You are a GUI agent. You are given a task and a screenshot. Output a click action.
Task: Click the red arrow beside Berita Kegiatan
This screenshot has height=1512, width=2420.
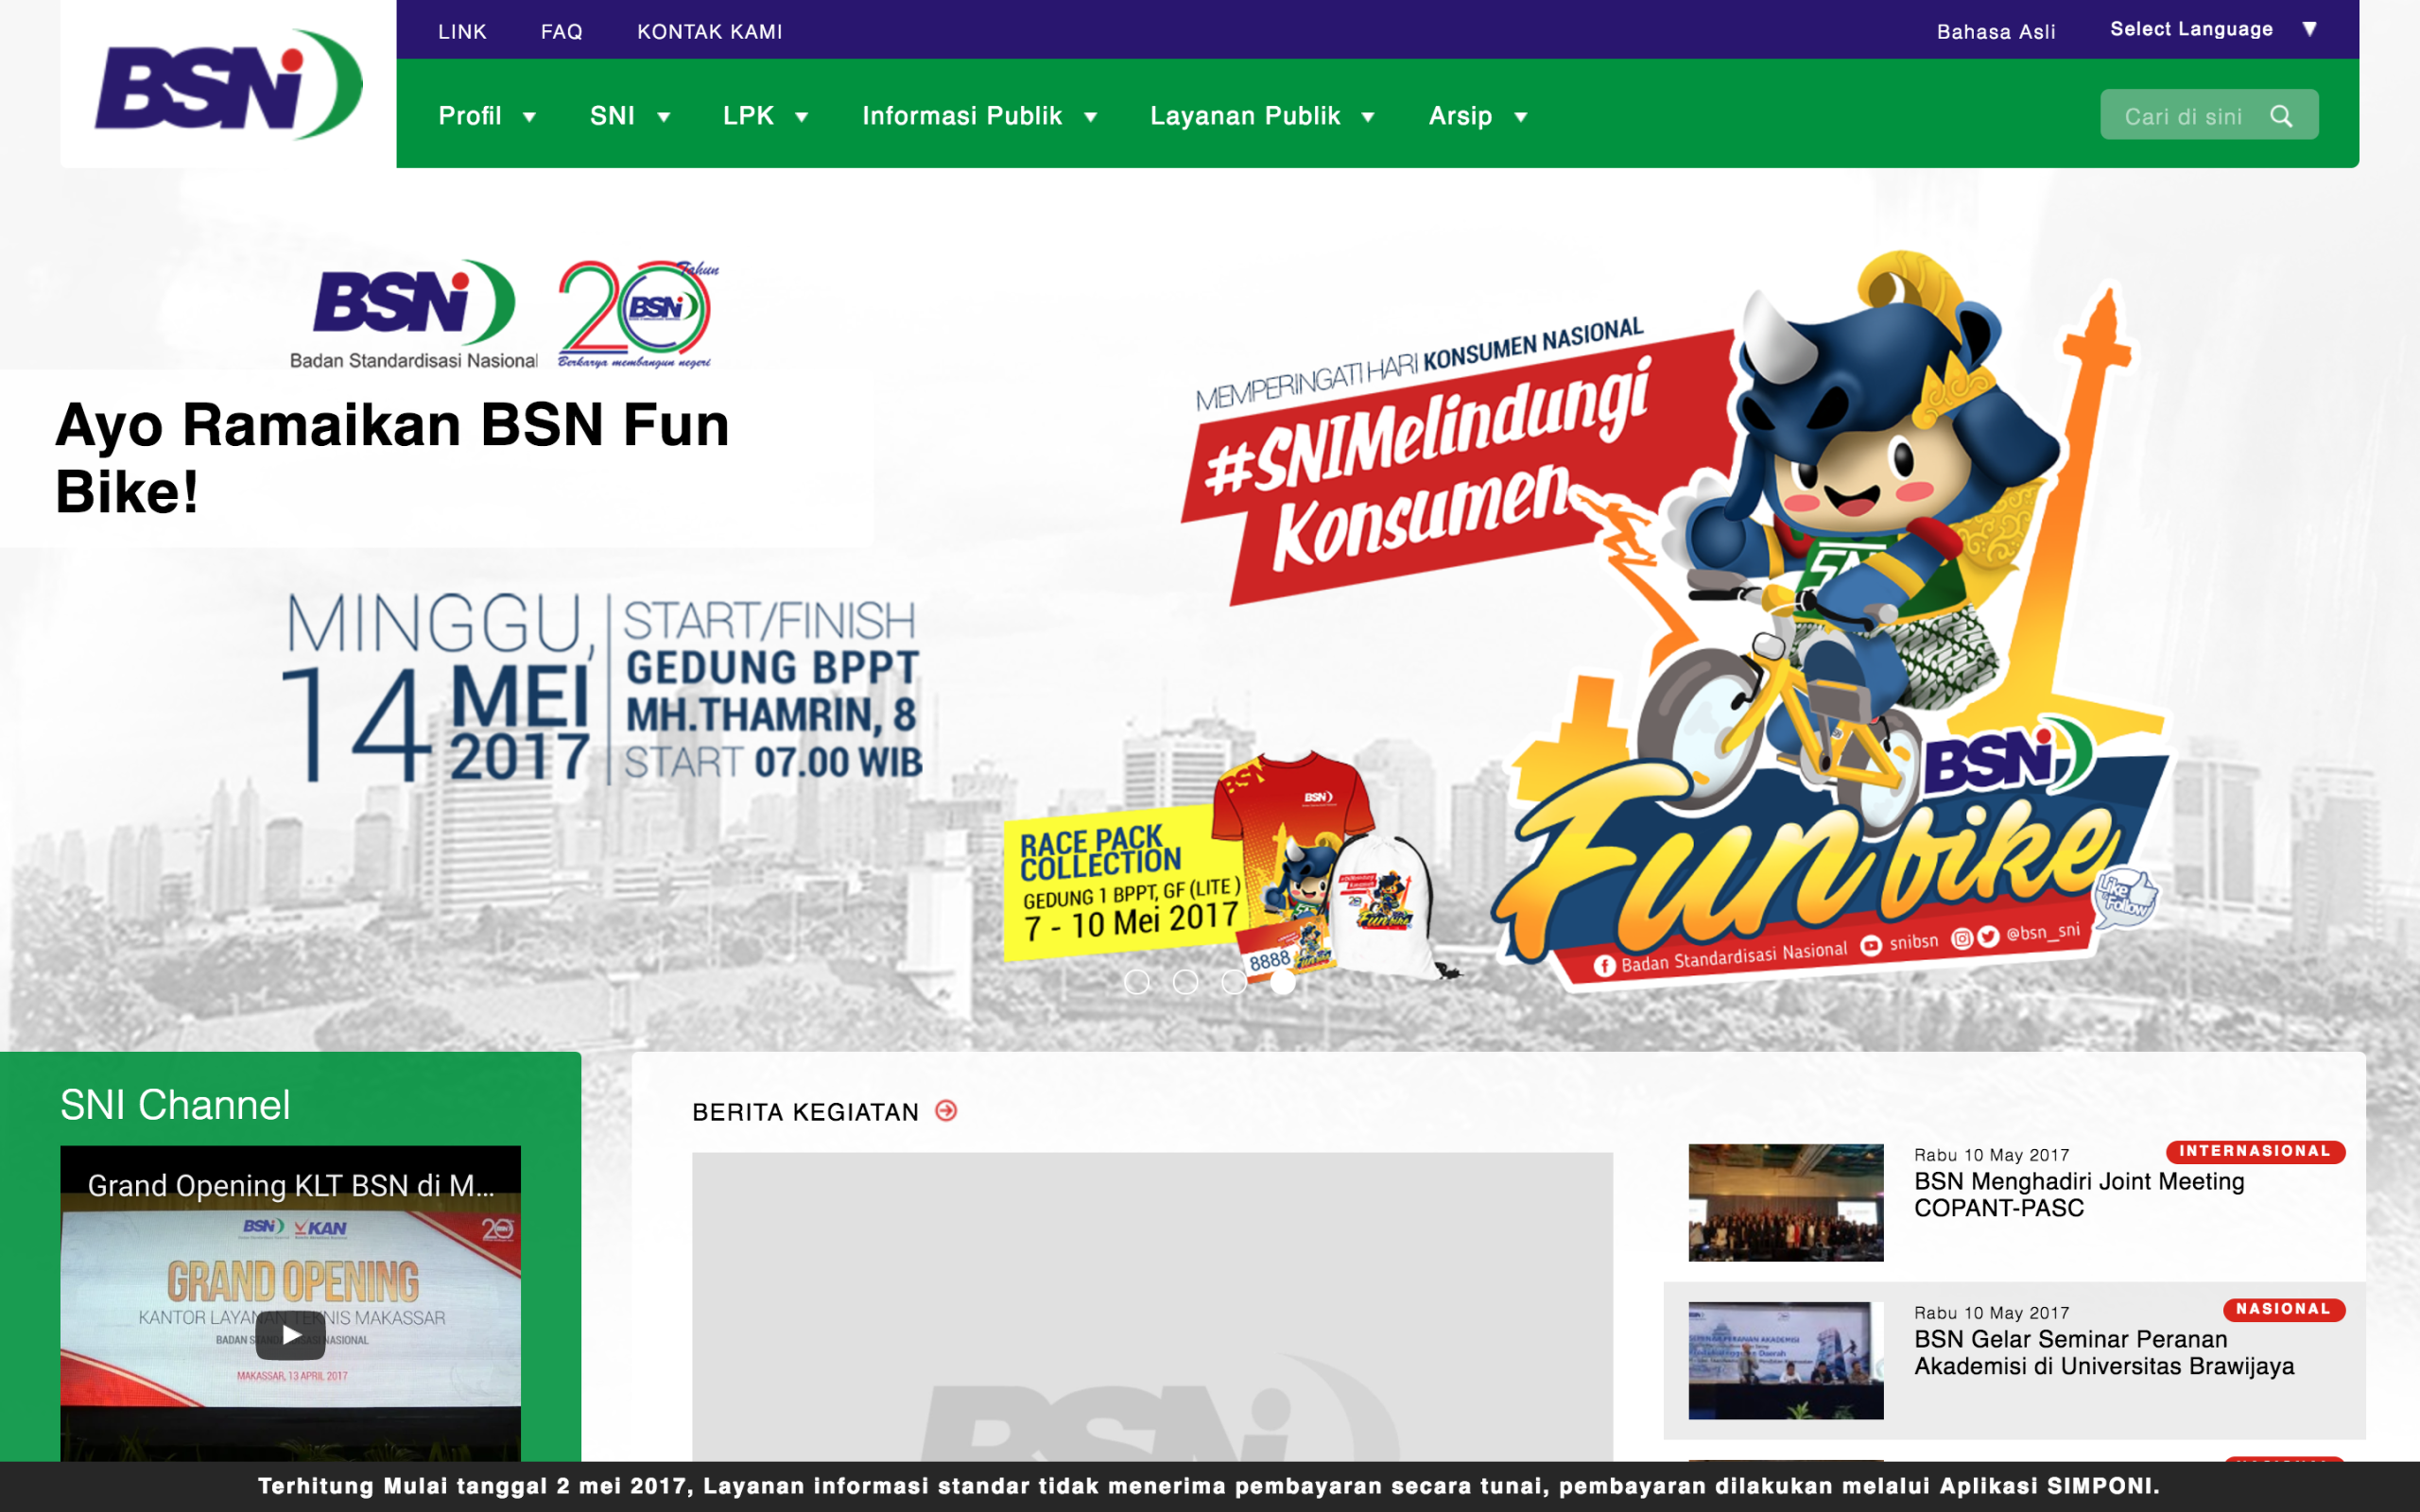click(946, 1110)
